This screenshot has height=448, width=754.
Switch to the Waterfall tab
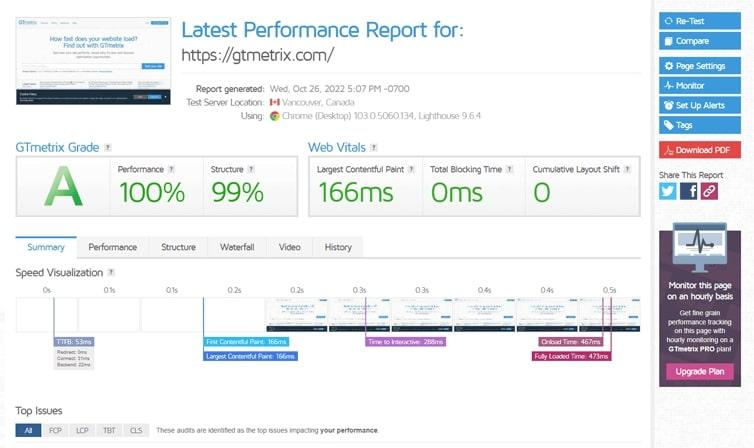[x=237, y=247]
